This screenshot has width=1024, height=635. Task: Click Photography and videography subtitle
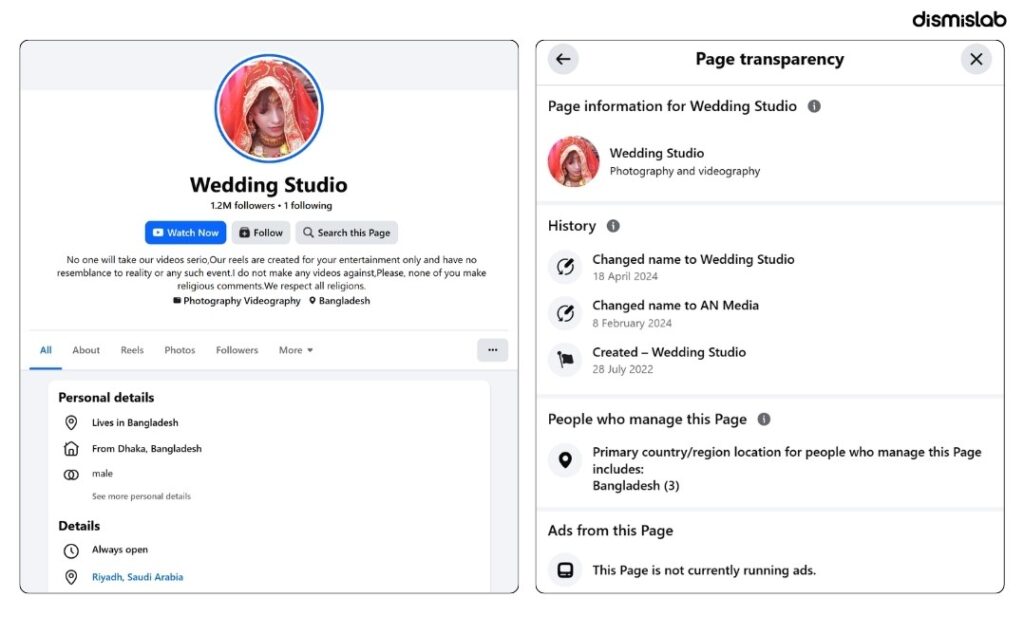click(684, 171)
